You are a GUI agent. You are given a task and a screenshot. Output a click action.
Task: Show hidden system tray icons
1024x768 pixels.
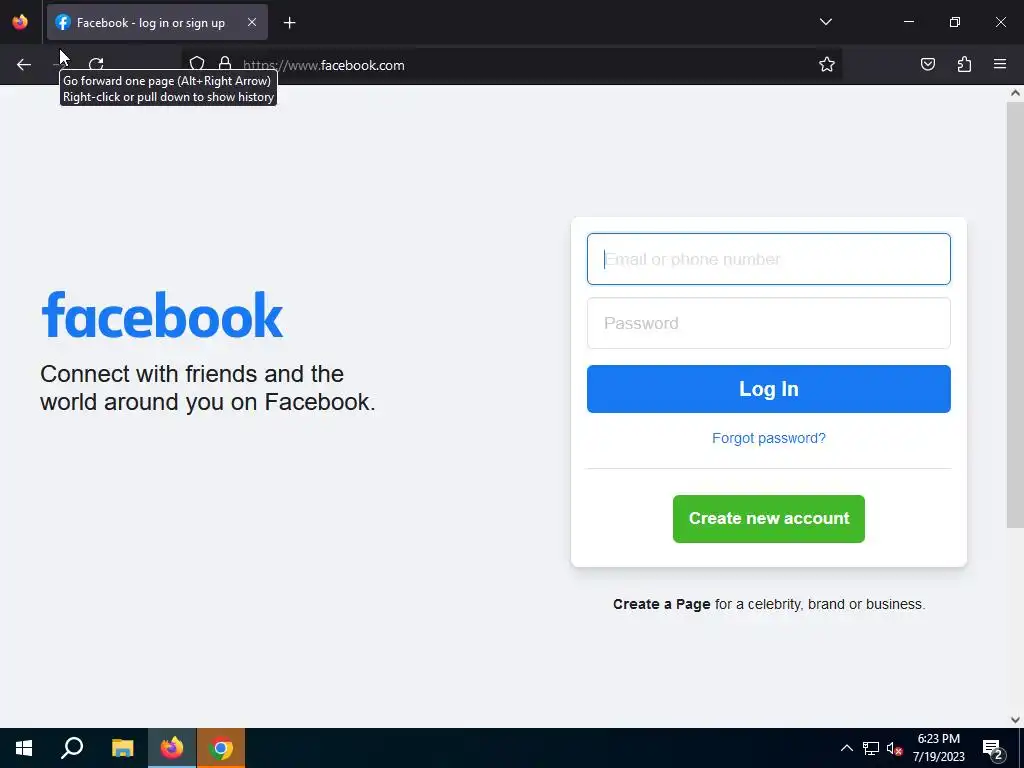pyautogui.click(x=846, y=748)
